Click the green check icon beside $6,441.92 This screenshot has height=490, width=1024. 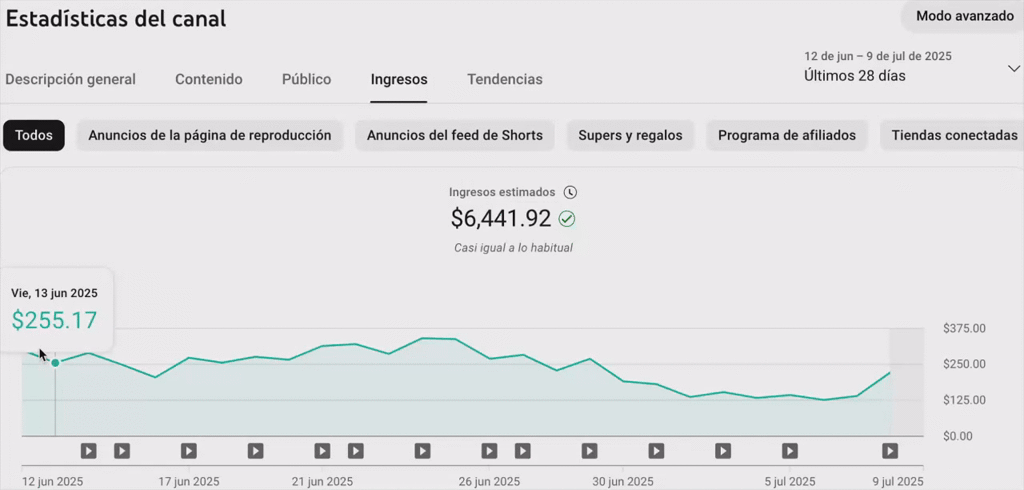point(568,219)
